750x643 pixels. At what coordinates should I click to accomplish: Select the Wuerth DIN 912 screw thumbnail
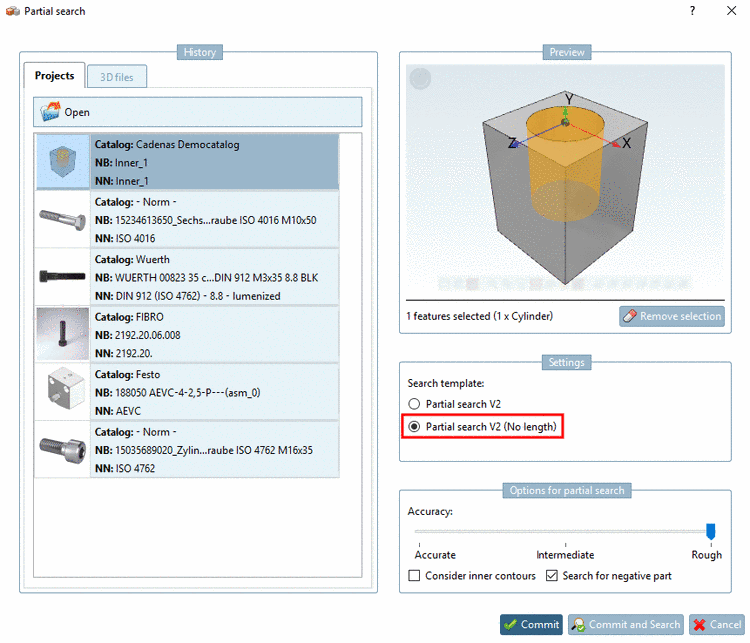63,277
